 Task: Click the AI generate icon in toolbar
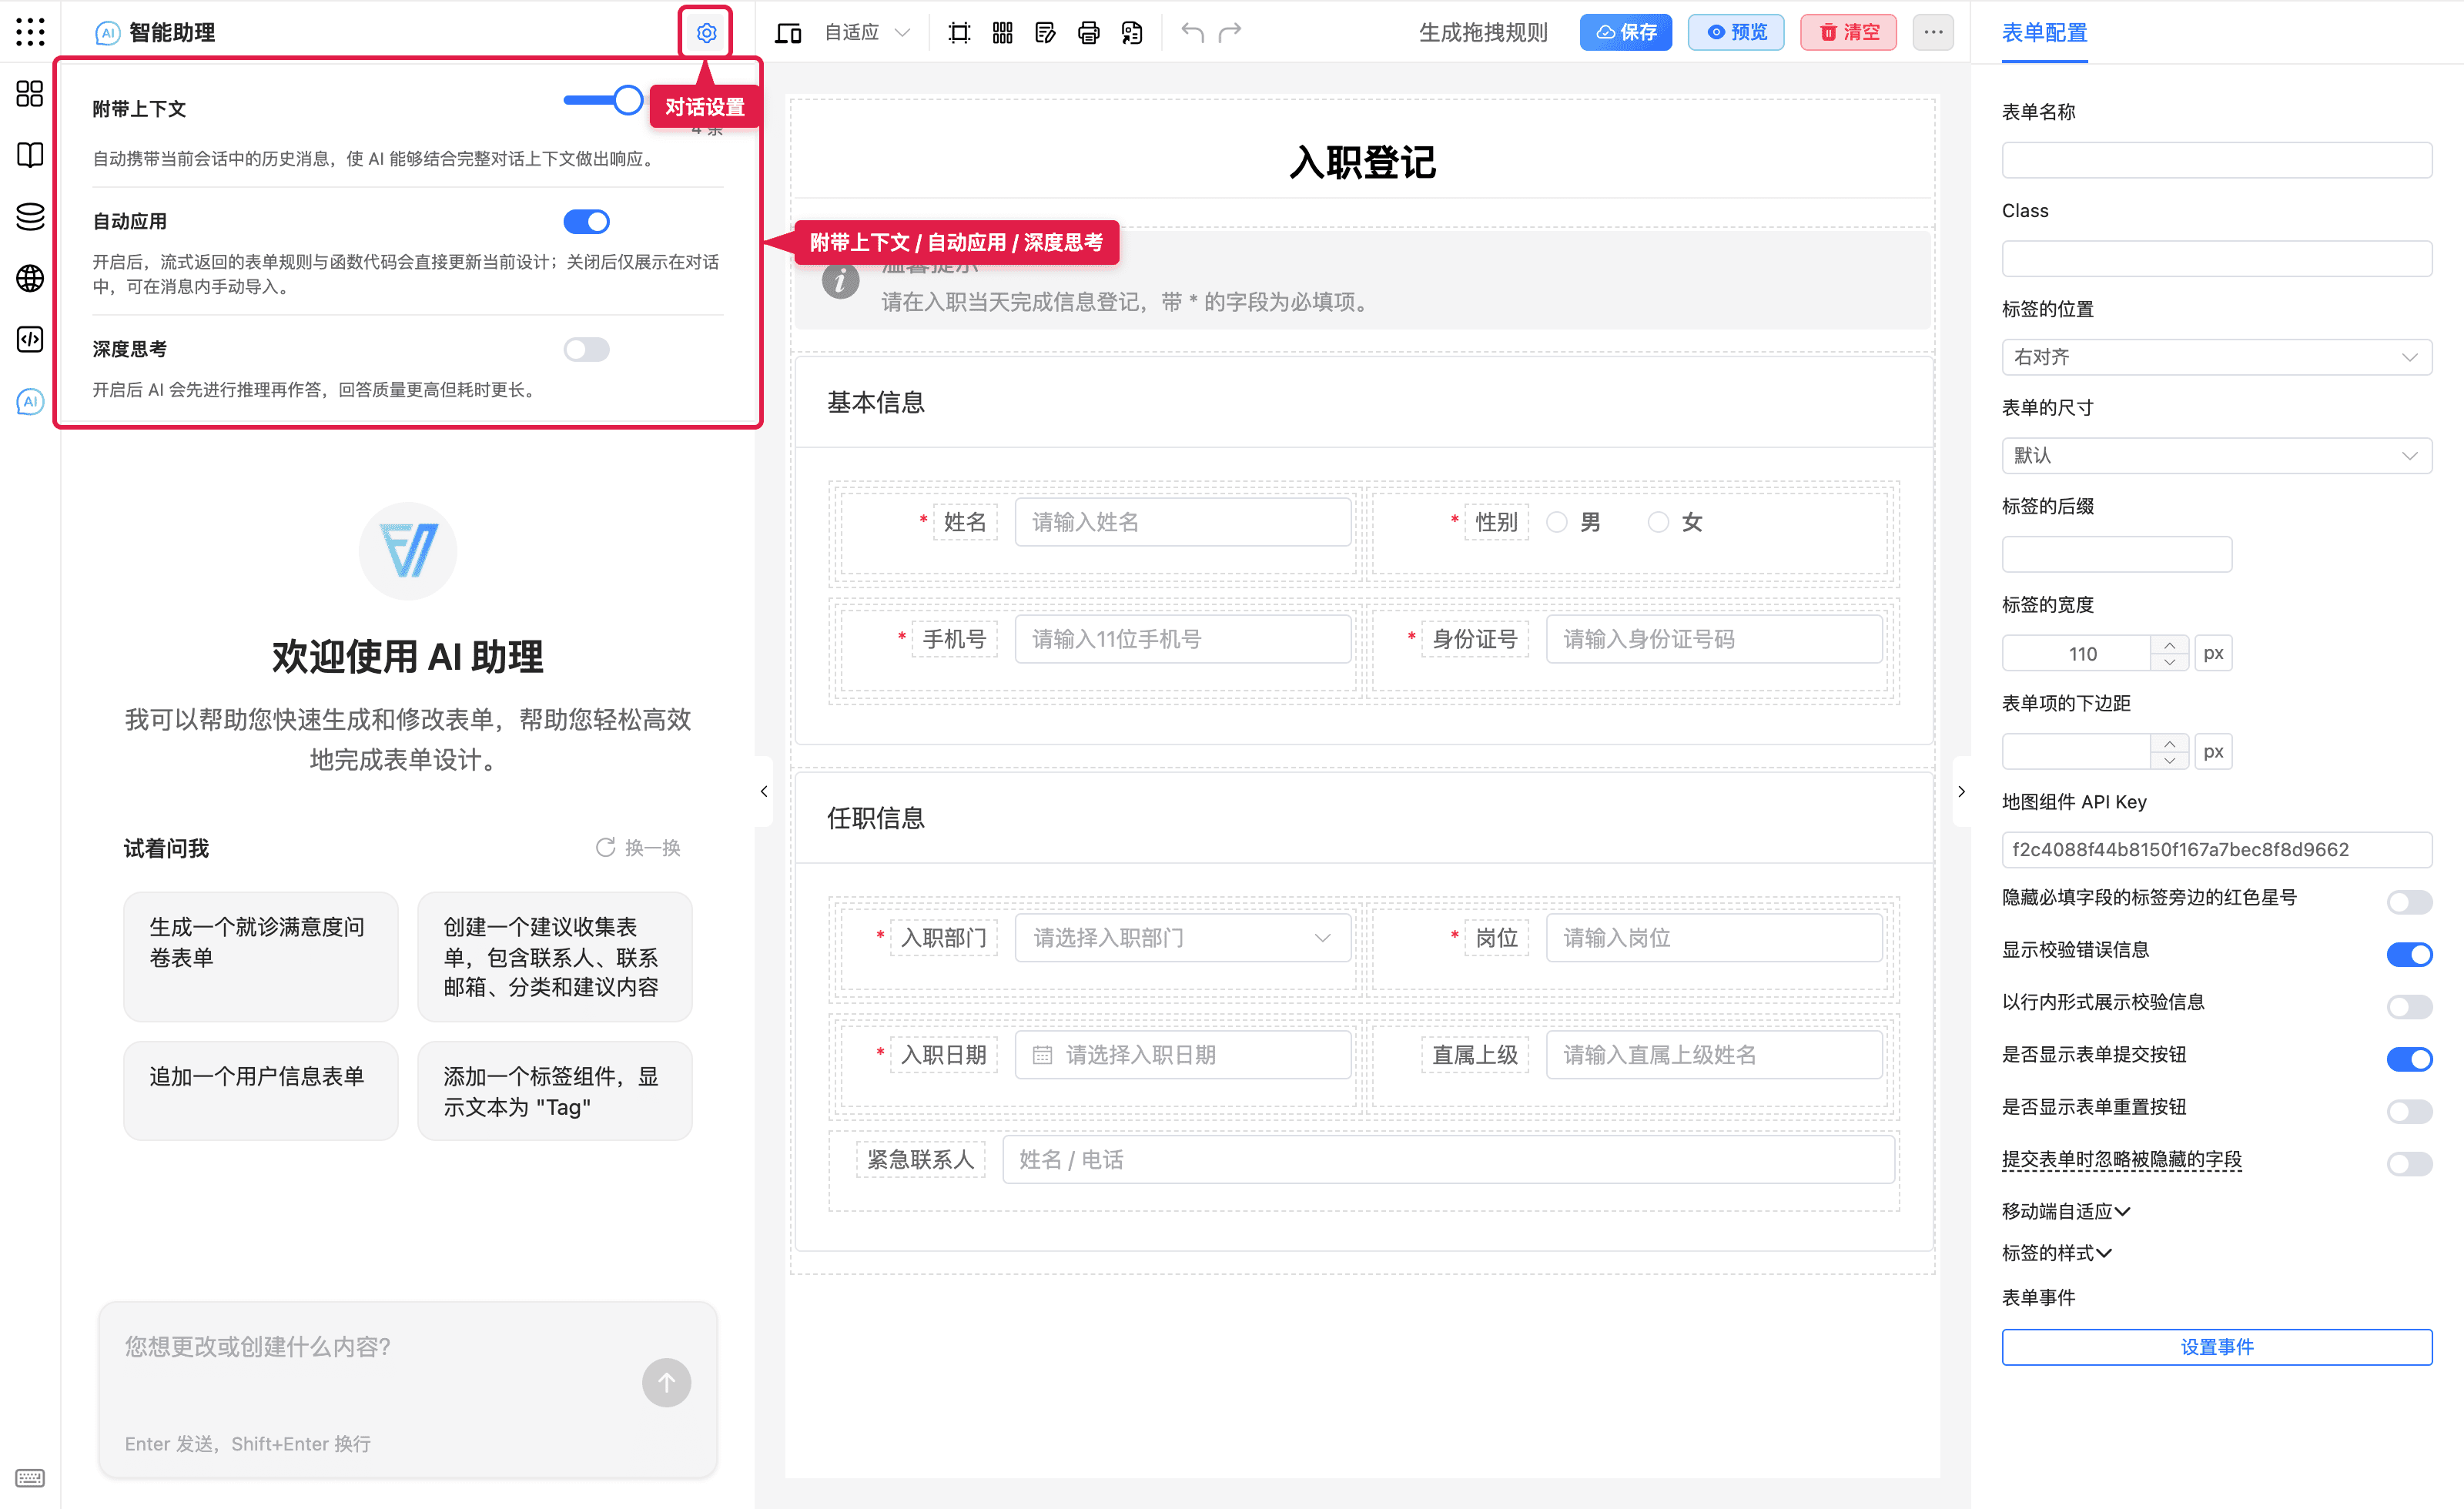tap(1132, 33)
